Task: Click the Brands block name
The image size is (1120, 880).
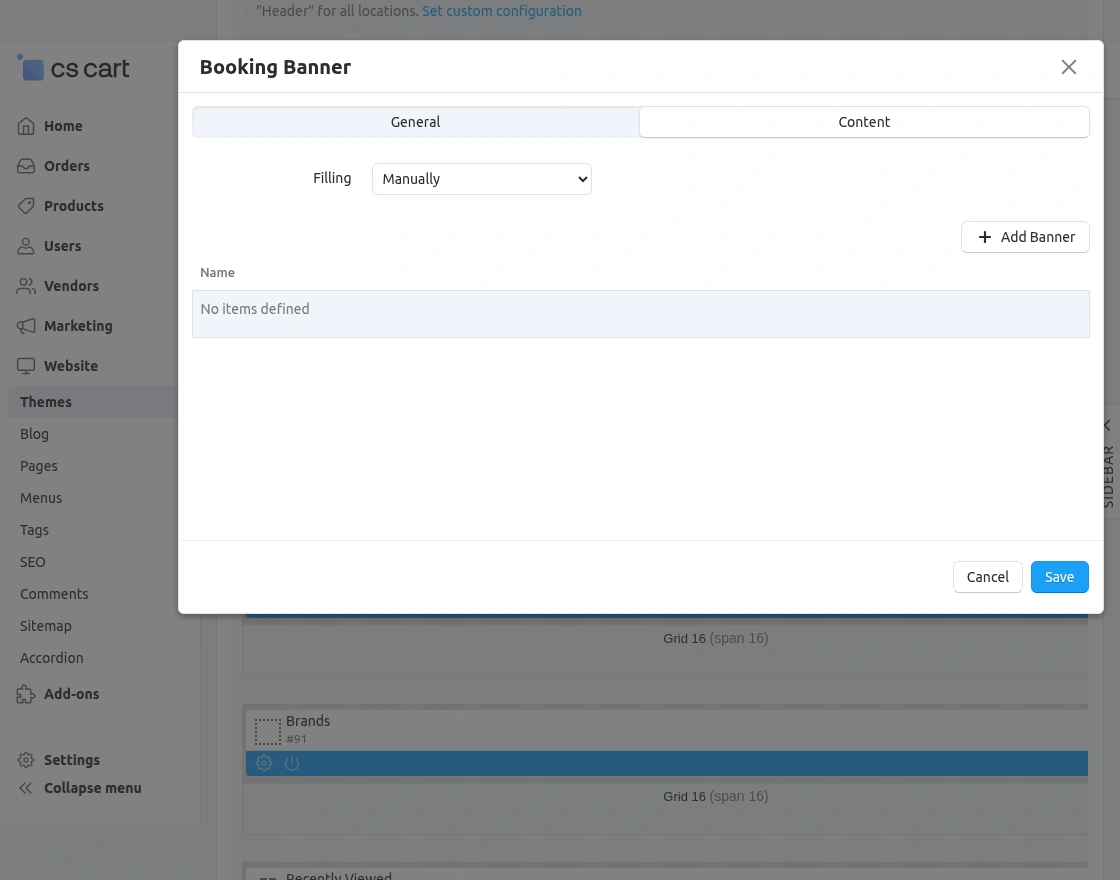Action: tap(308, 721)
